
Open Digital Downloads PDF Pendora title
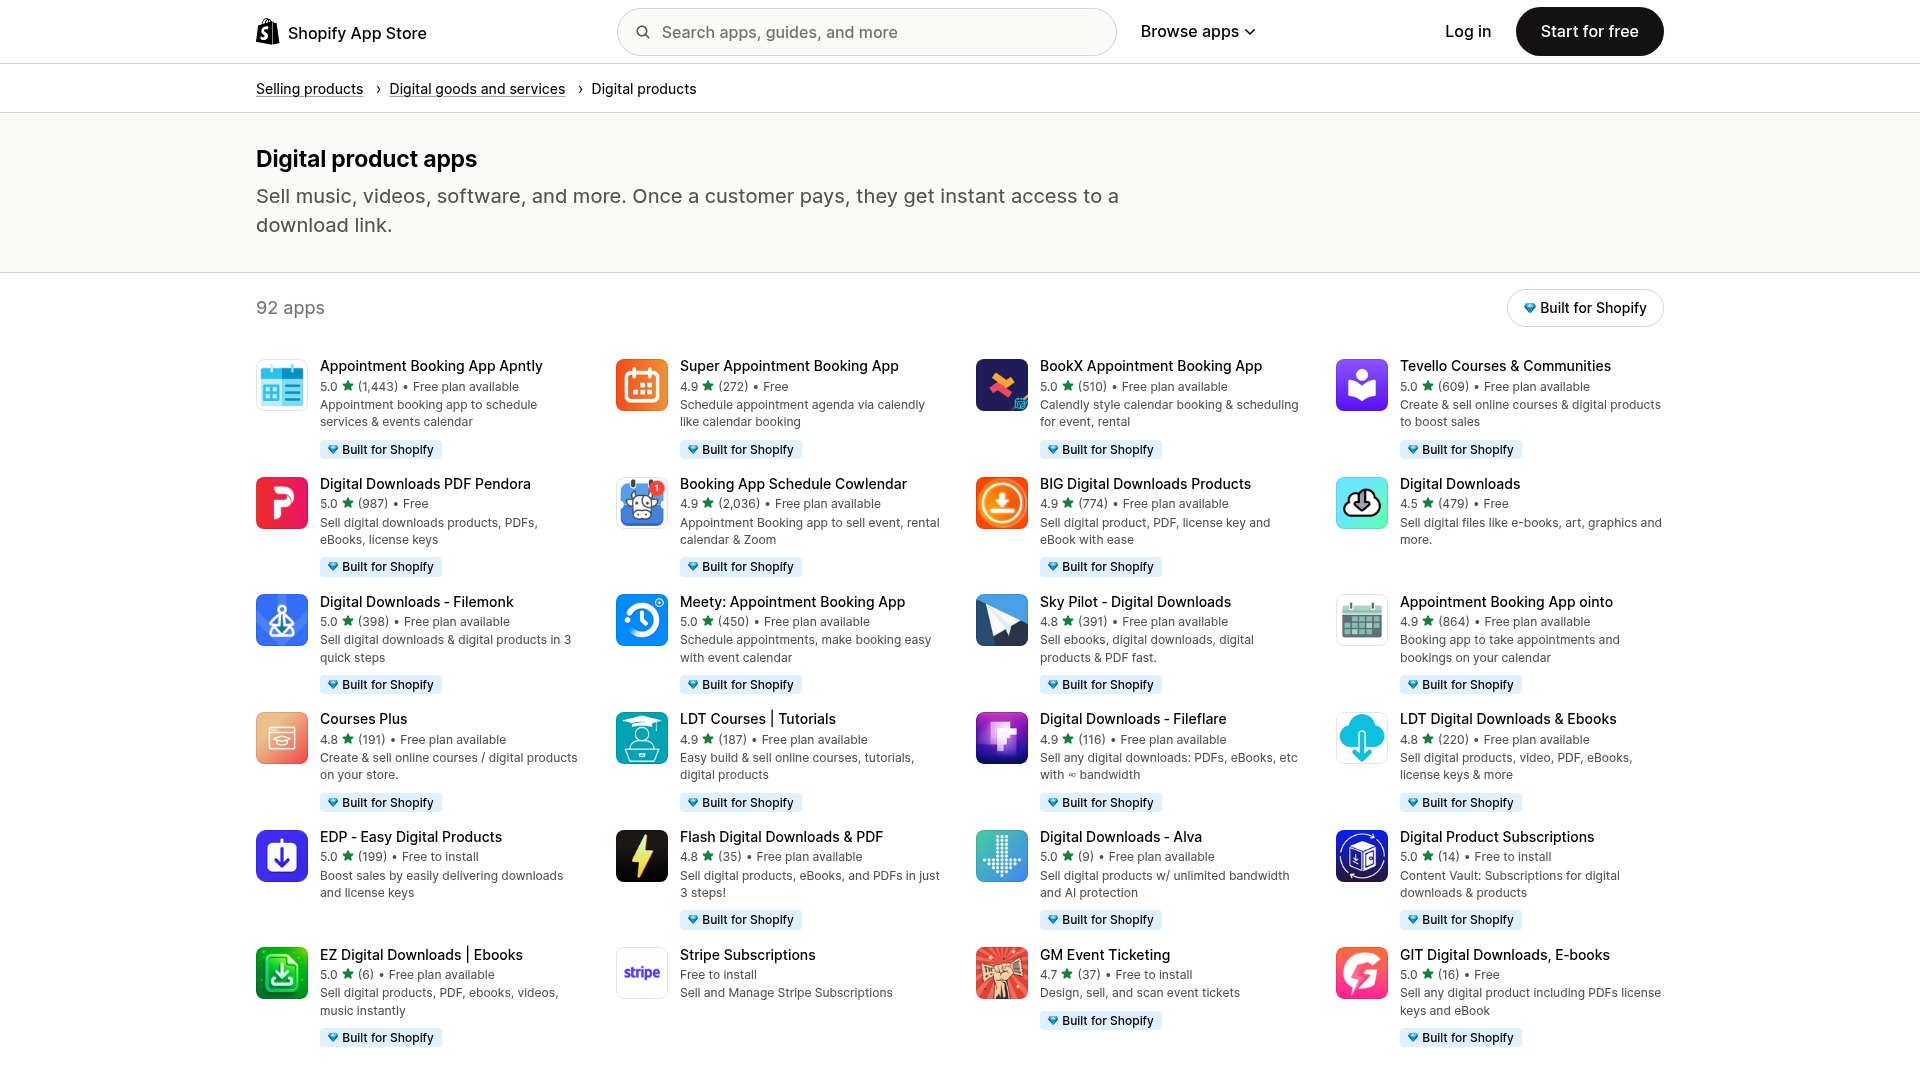click(x=425, y=484)
